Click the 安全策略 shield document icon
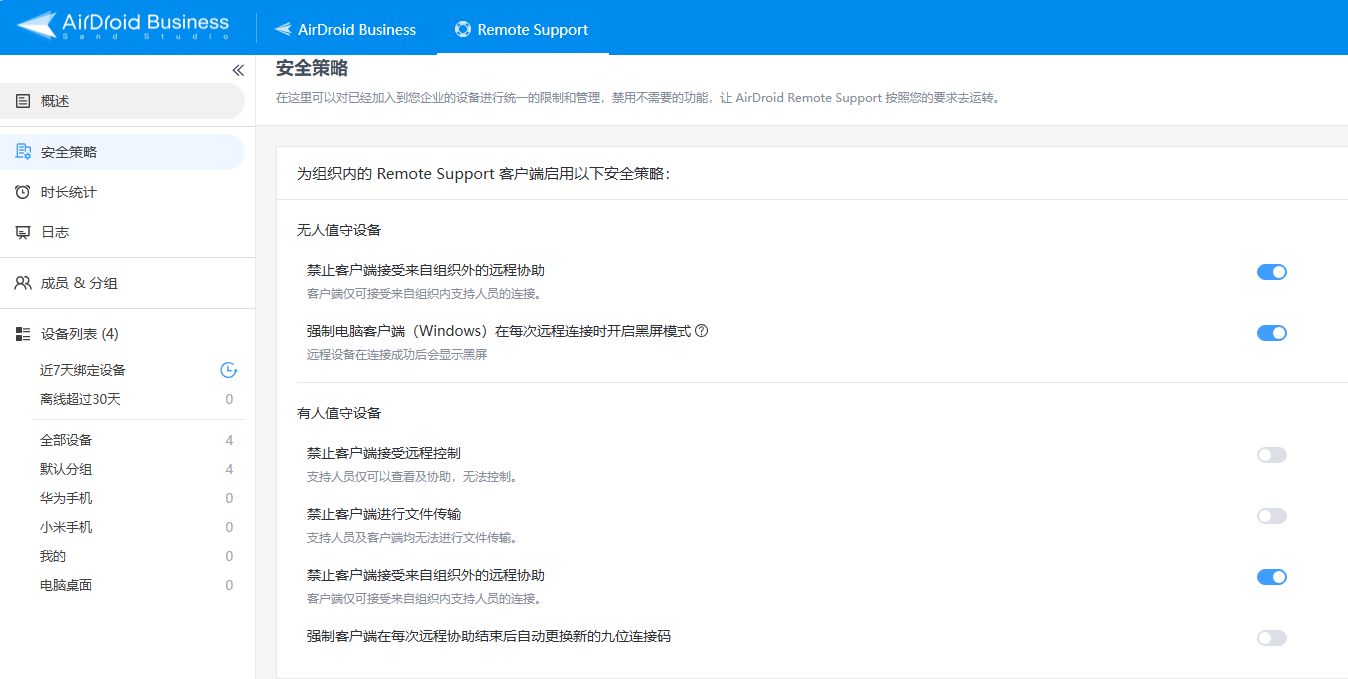The image size is (1348, 679). coord(23,152)
